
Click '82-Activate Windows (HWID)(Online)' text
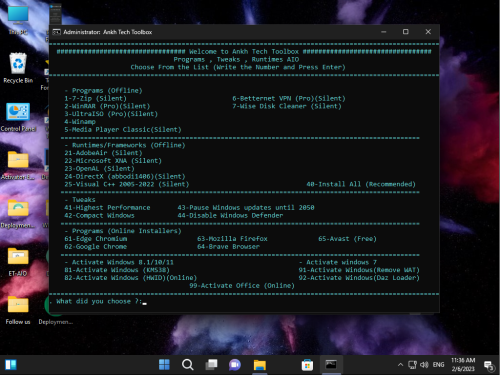point(131,278)
